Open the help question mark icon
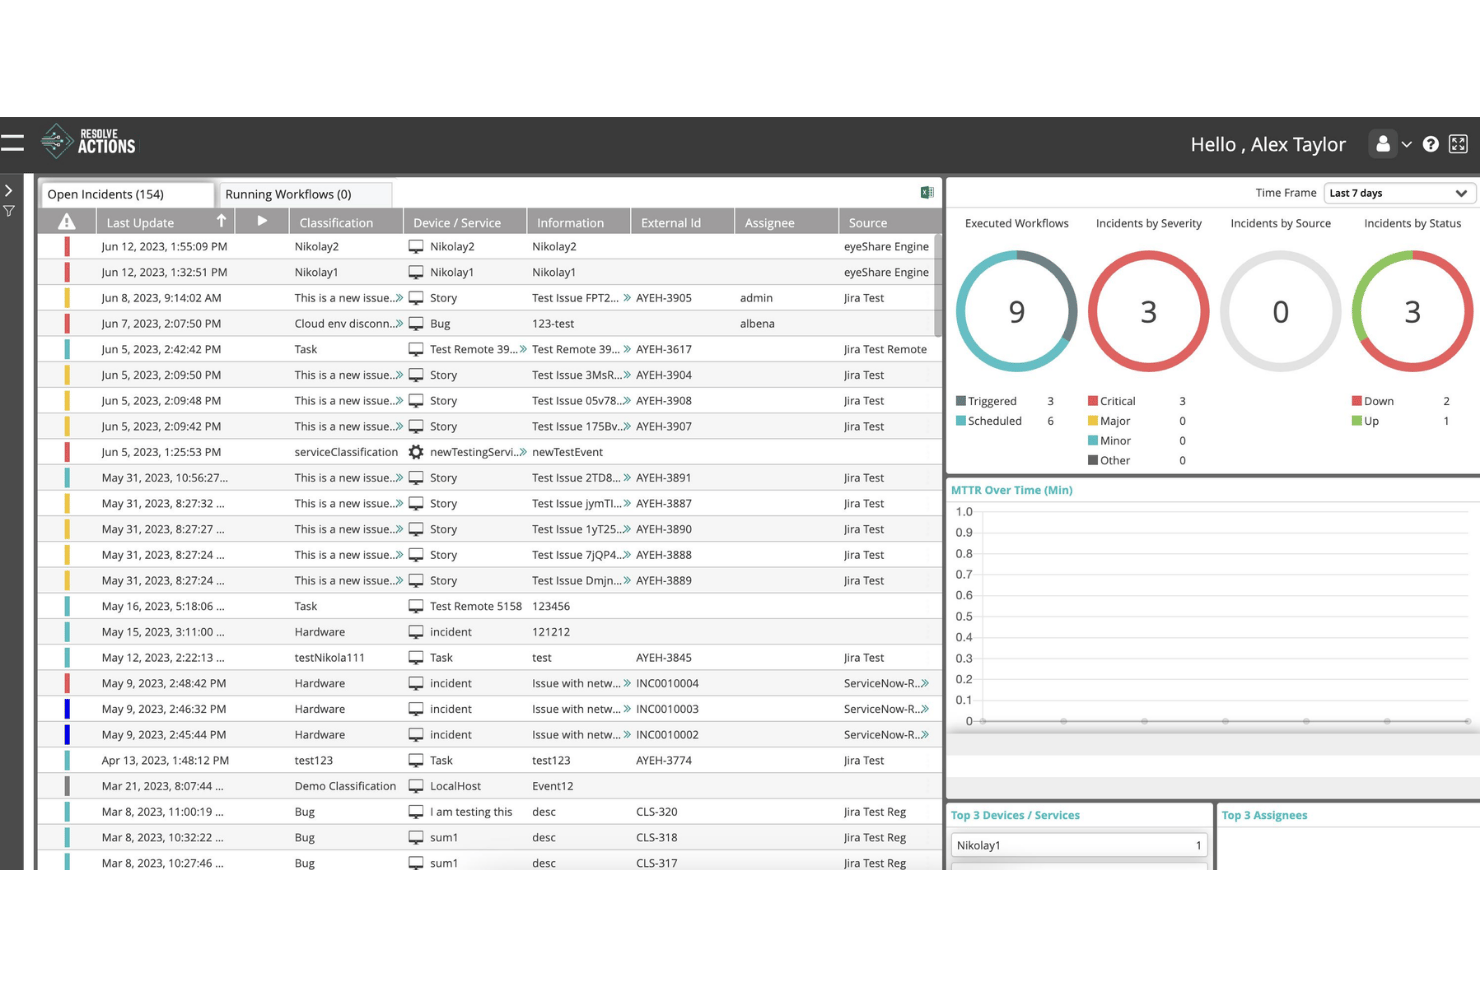The height and width of the screenshot is (987, 1480). [1431, 144]
